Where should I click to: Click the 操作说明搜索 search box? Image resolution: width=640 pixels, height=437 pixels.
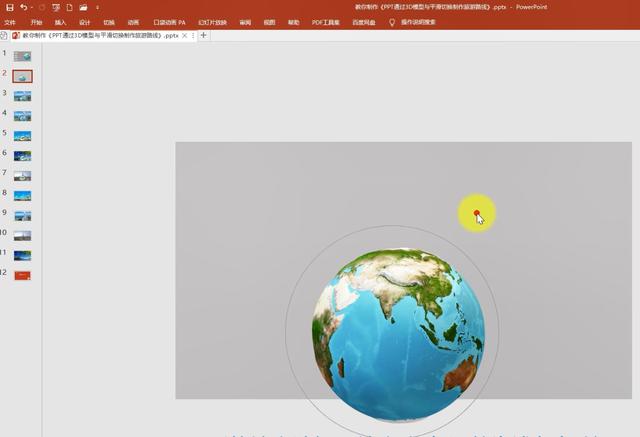coord(419,21)
